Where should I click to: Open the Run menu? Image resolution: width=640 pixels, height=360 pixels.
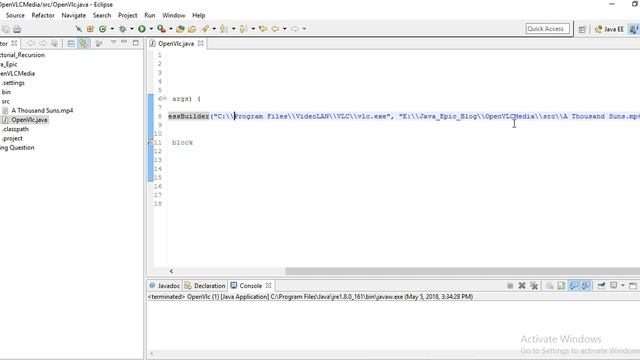pyautogui.click(x=149, y=15)
